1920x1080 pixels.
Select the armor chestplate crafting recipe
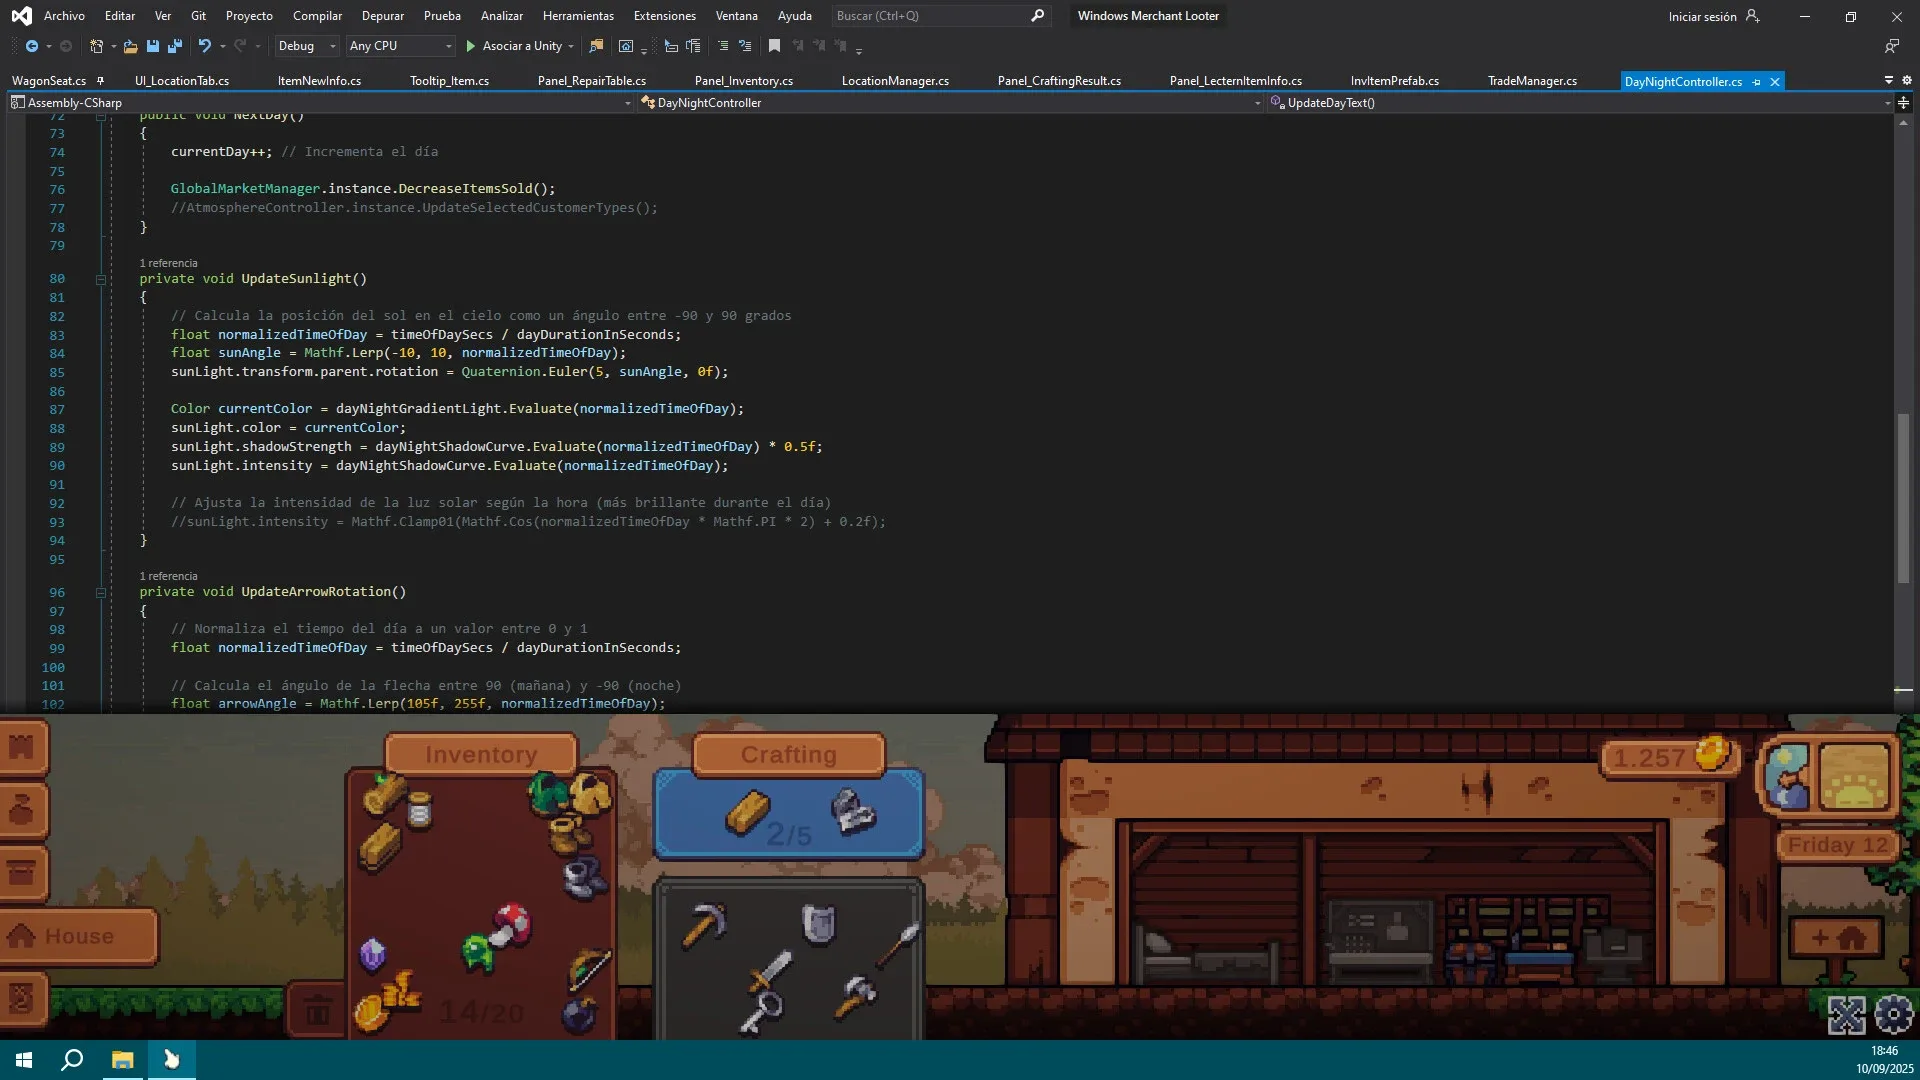[x=819, y=923]
